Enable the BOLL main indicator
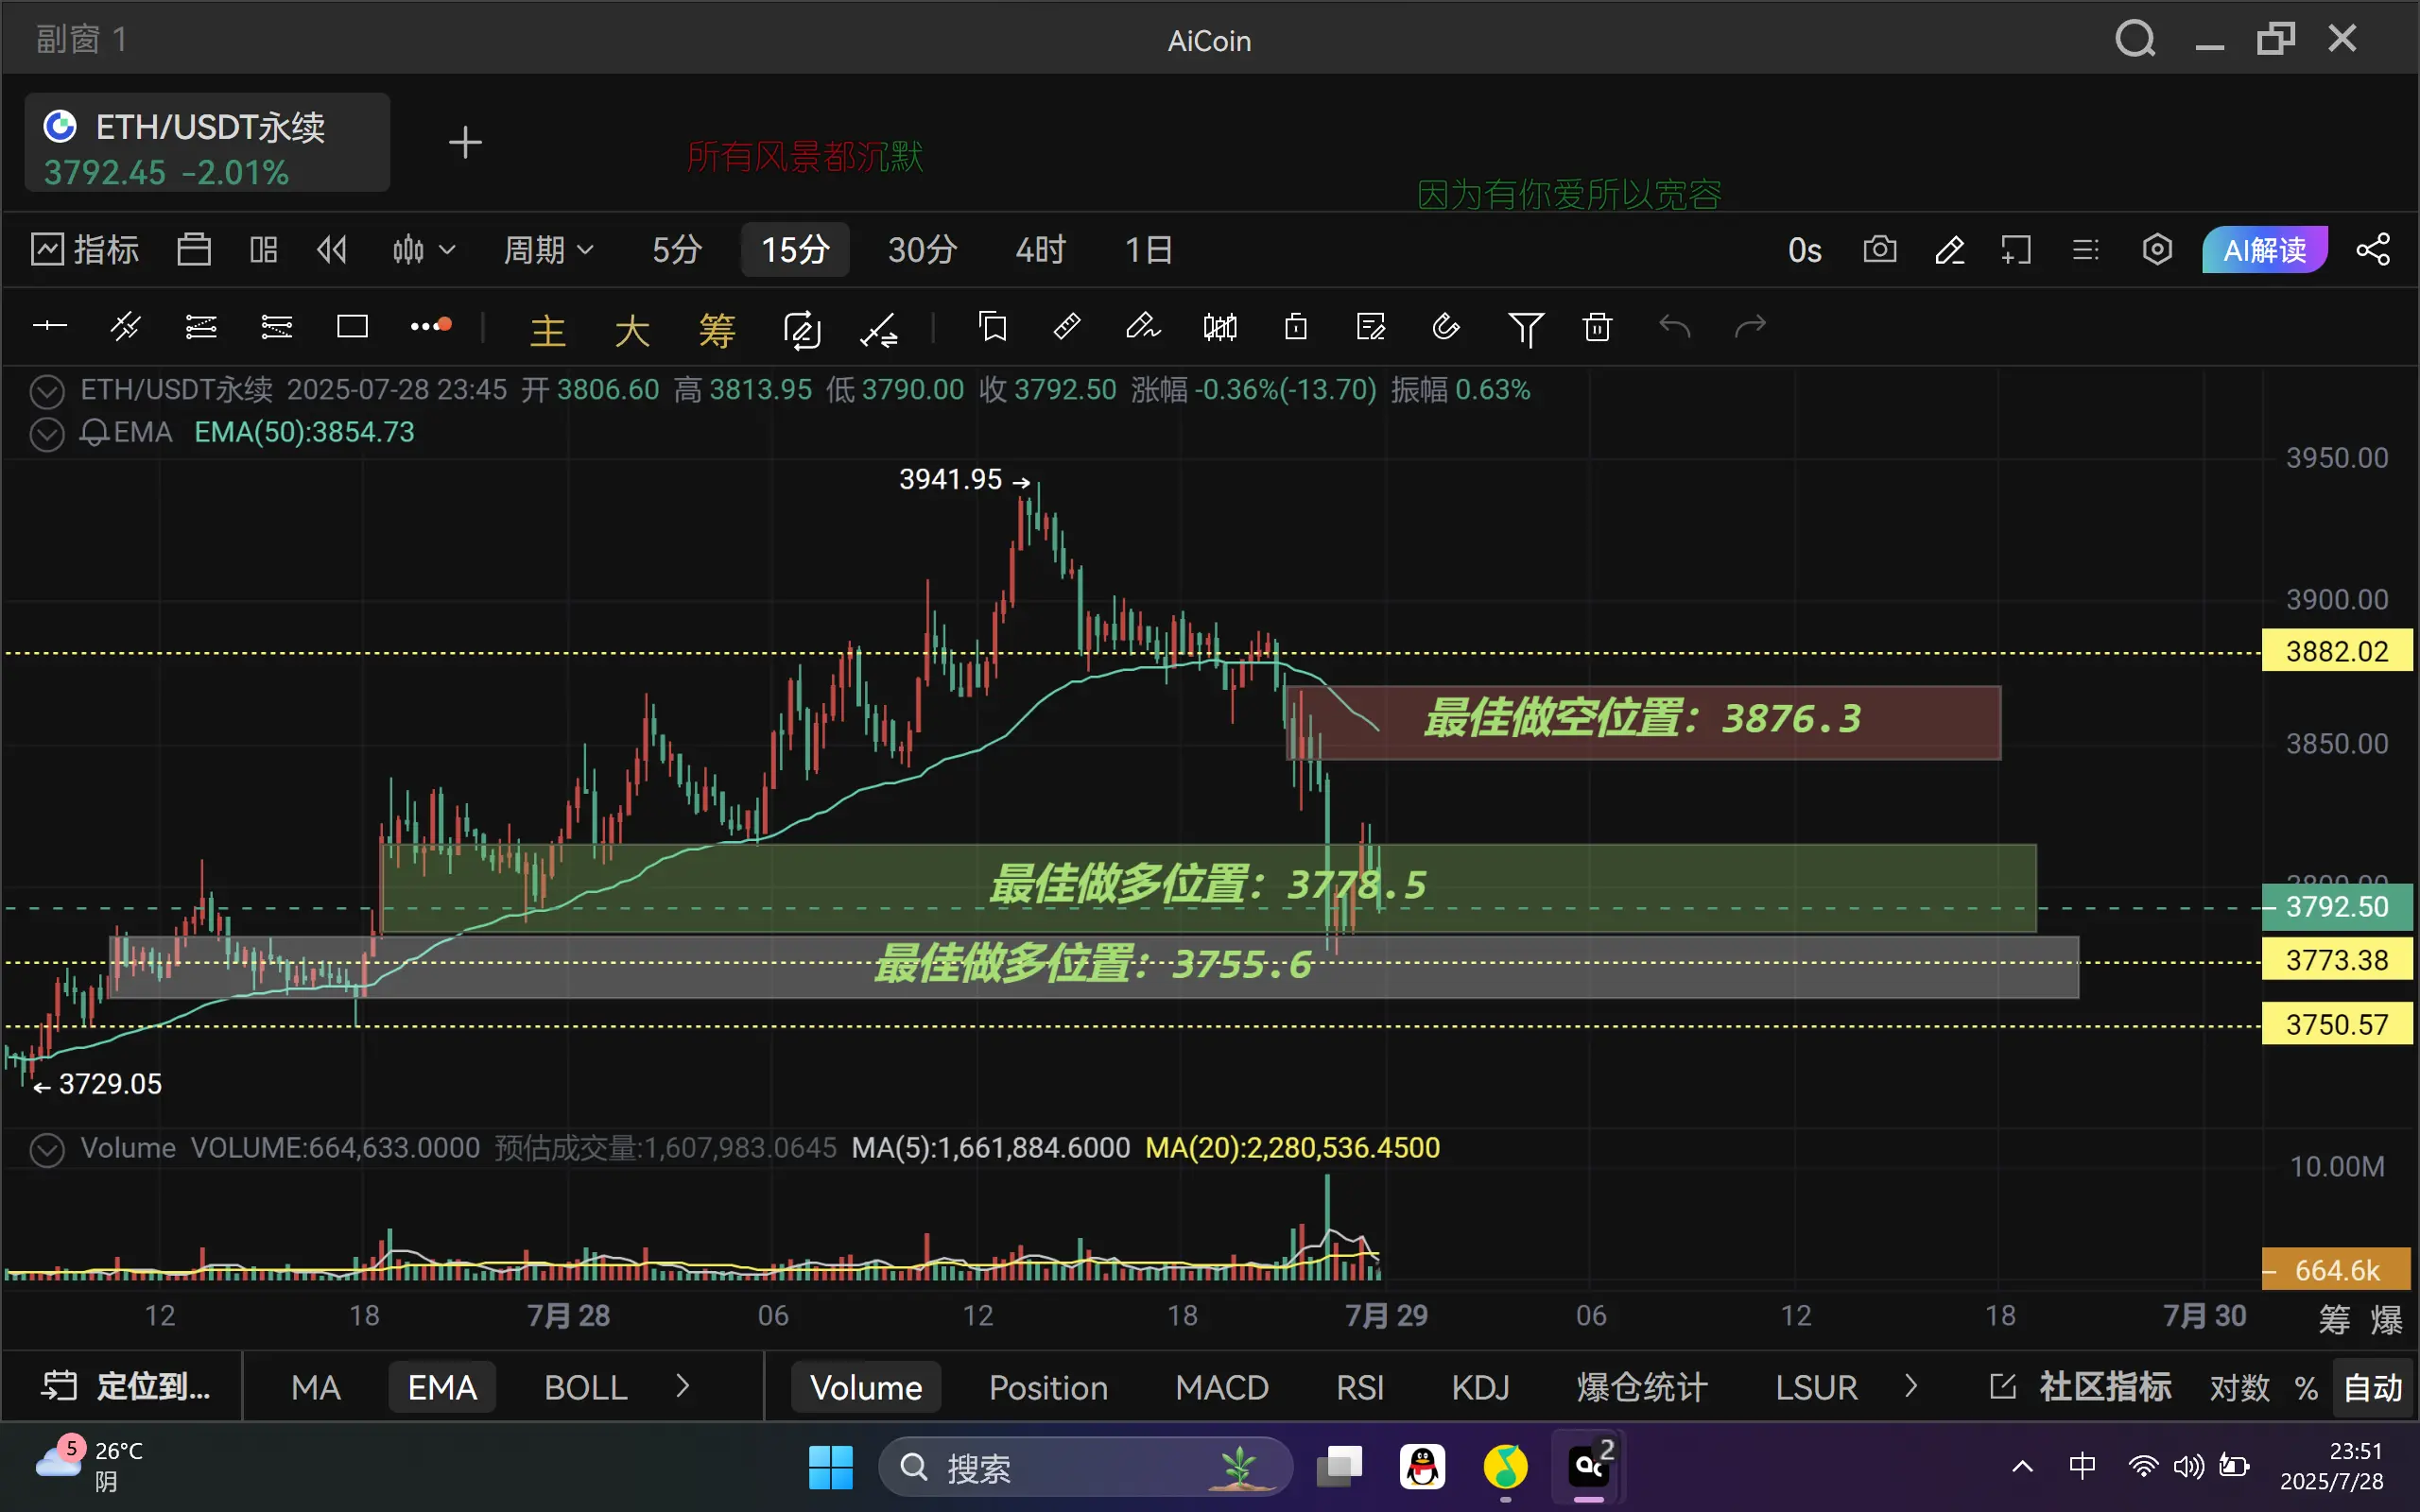 [586, 1387]
